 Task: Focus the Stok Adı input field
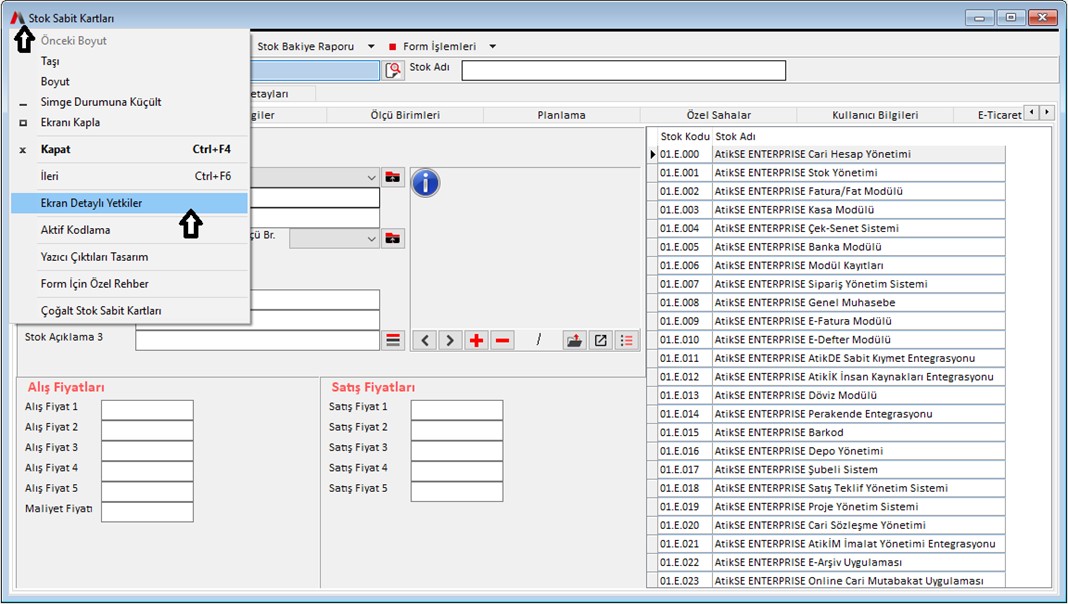[624, 70]
